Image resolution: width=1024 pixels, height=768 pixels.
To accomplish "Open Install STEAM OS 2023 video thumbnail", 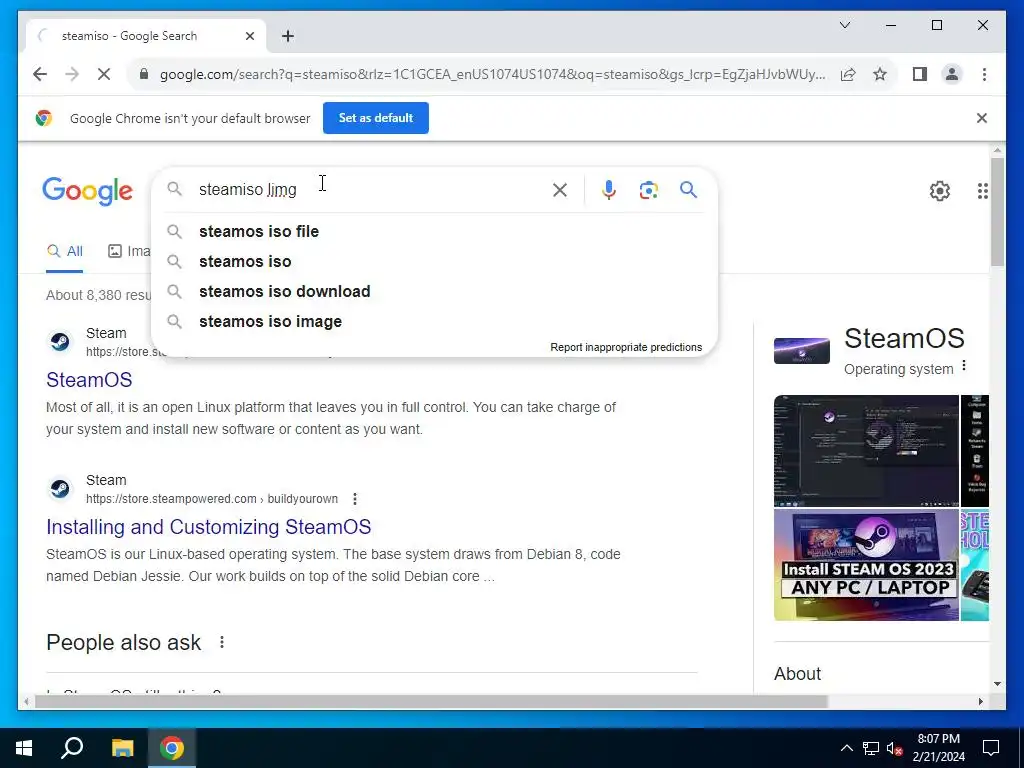I will [866, 566].
